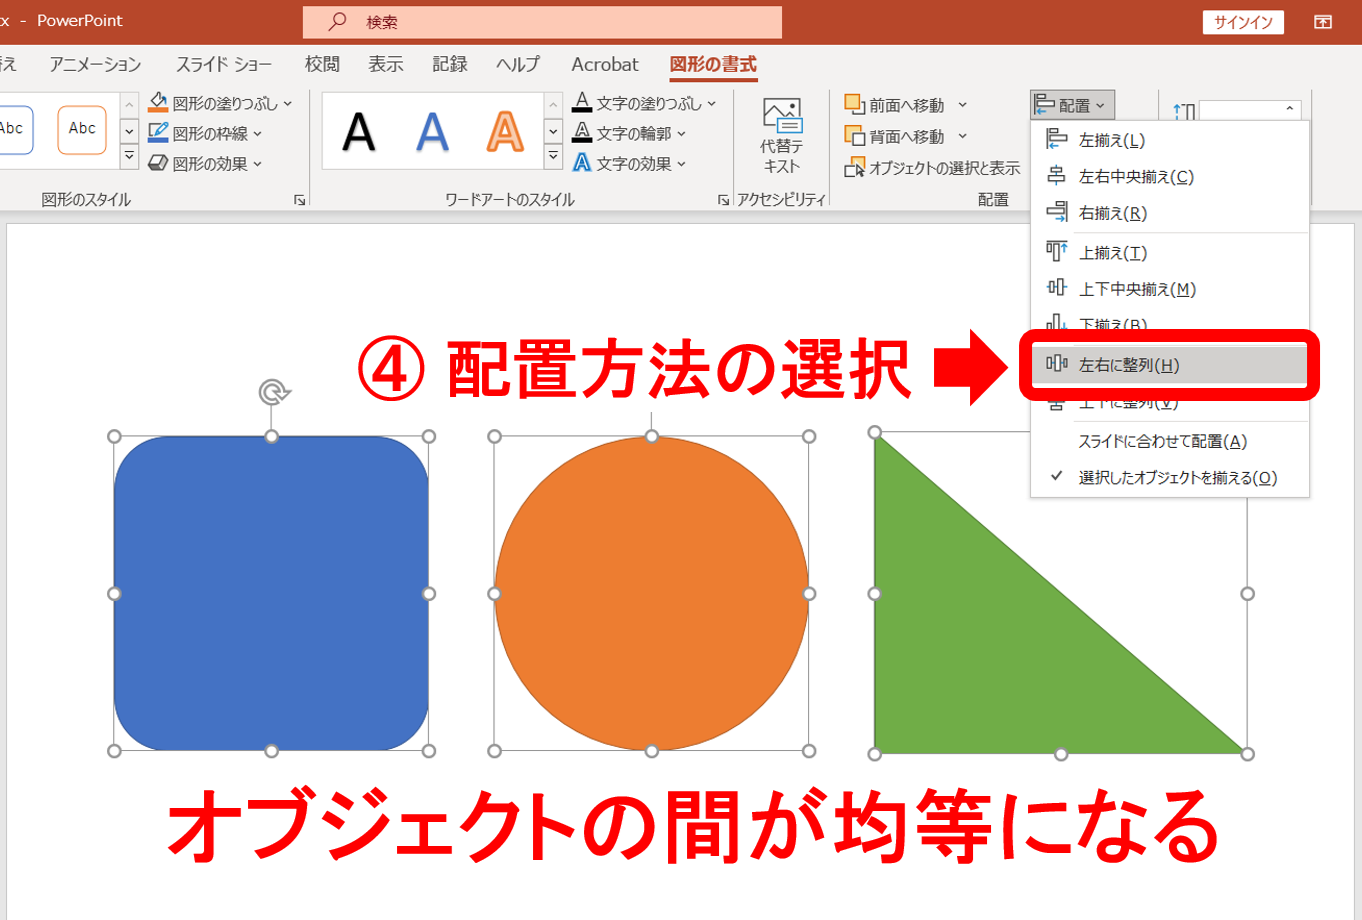Open 前面へ移動 dropdown arrow
The width and height of the screenshot is (1362, 920).
point(962,105)
